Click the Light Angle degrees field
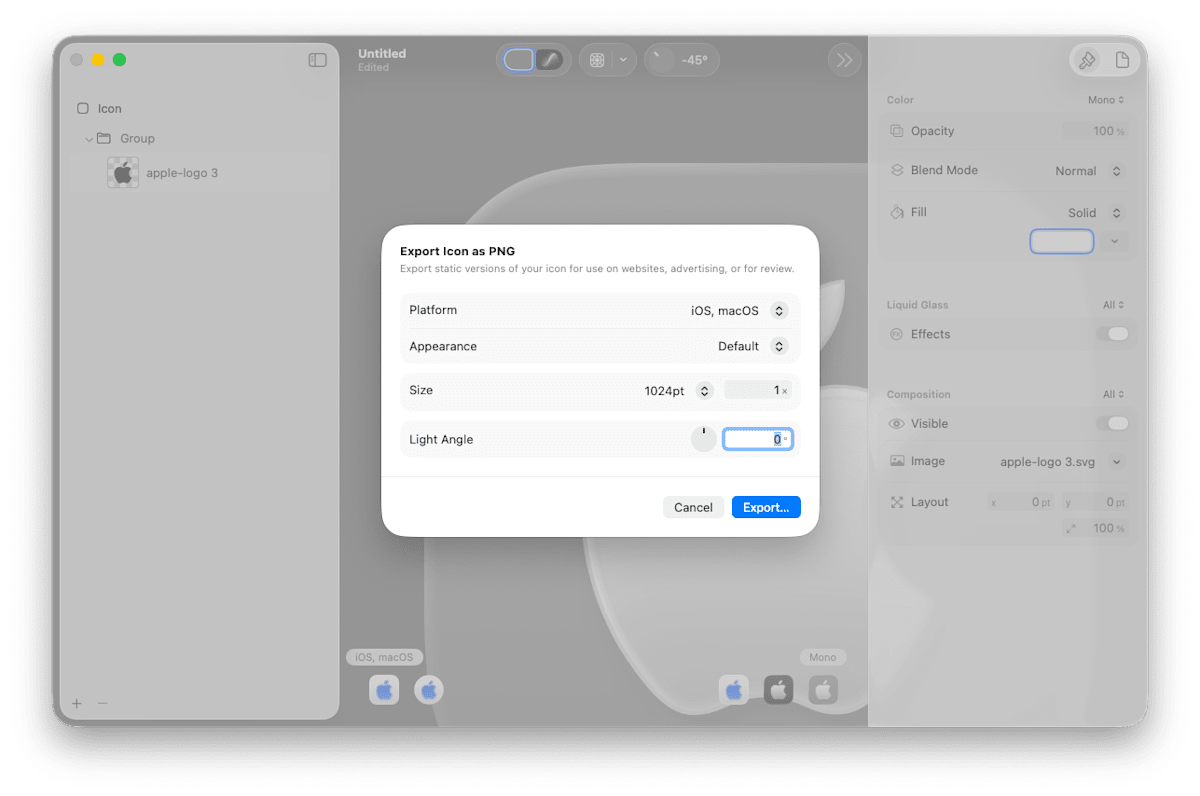Screen dimensions: 1200x796 pyautogui.click(x=758, y=439)
